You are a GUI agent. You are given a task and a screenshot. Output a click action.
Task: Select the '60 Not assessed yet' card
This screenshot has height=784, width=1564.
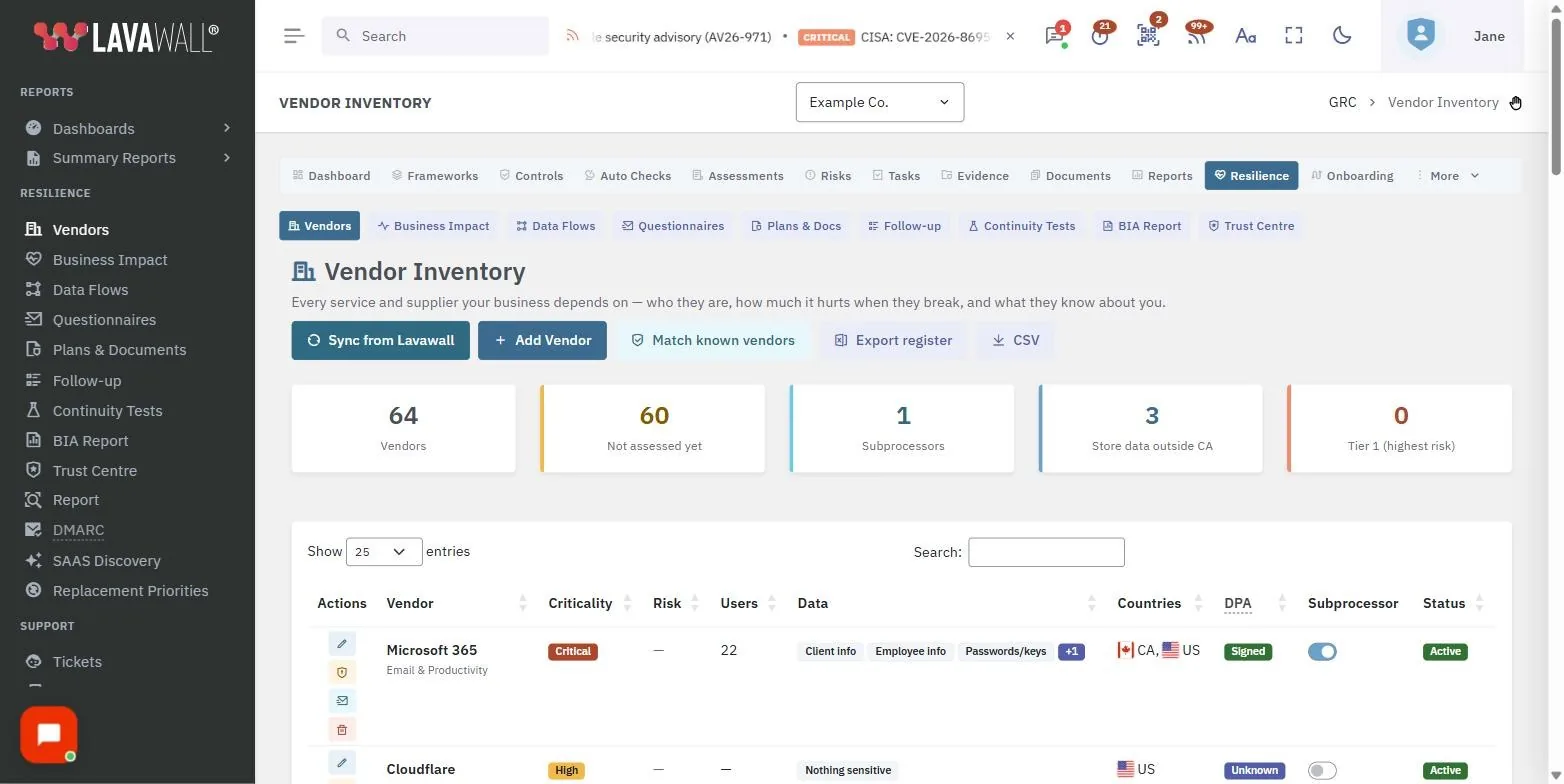click(x=653, y=429)
